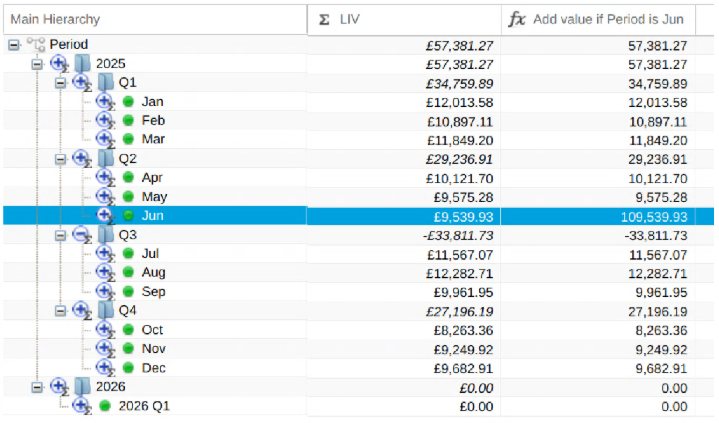Image resolution: width=719 pixels, height=423 pixels.
Task: Select the Main Hierarchy column header
Action: 155,19
